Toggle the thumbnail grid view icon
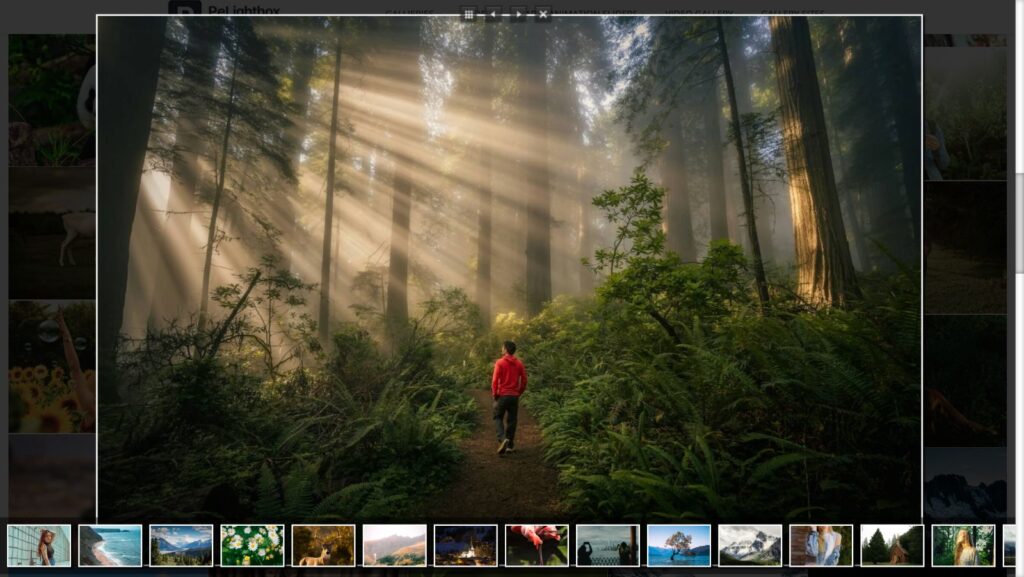Viewport: 1024px width, 577px height. click(x=468, y=14)
